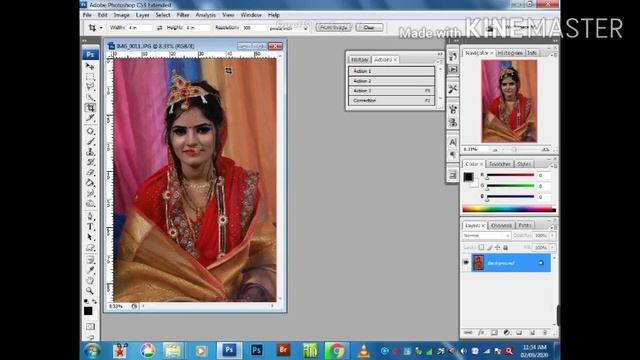The height and width of the screenshot is (360, 640).
Task: Switch to the Paths tab
Action: click(x=525, y=225)
